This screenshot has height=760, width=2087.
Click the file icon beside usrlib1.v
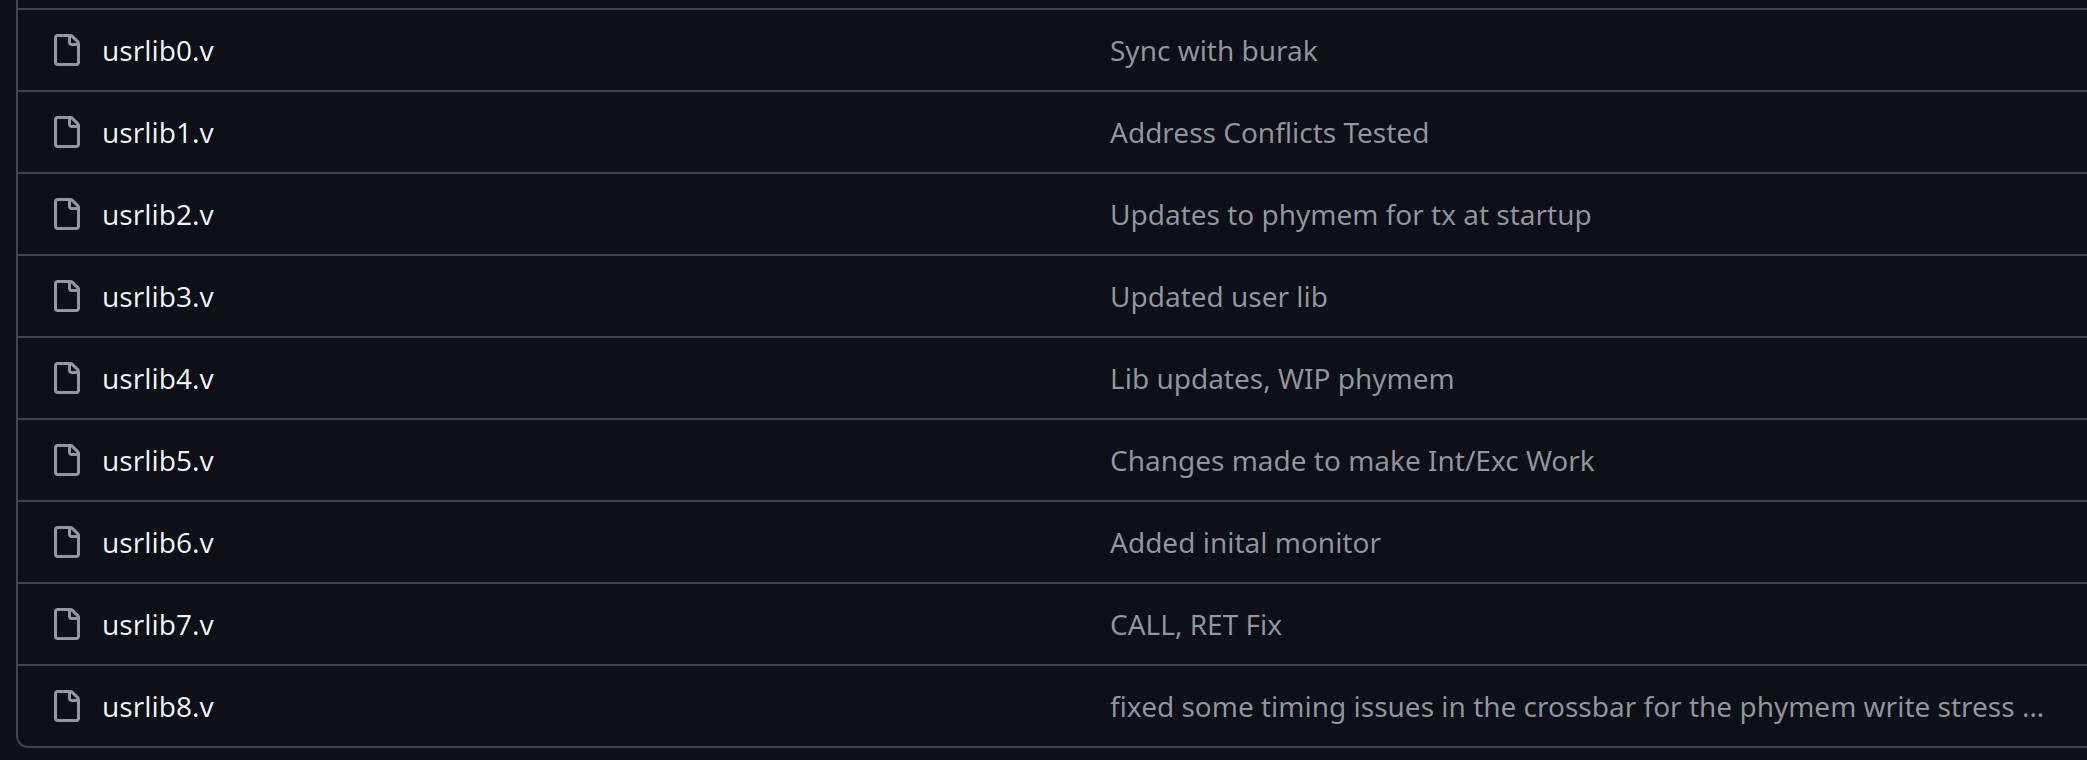67,133
